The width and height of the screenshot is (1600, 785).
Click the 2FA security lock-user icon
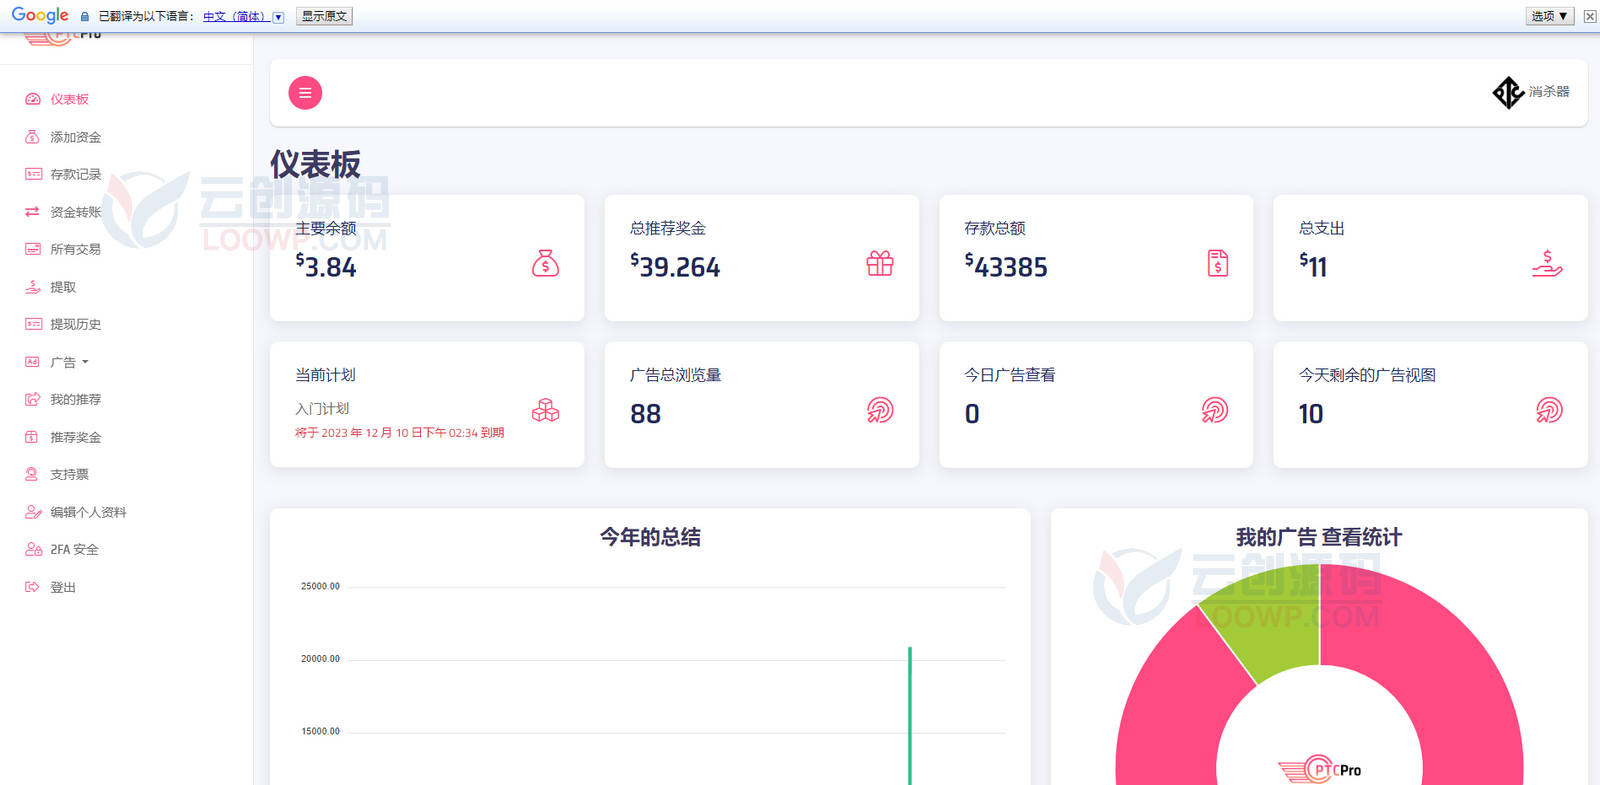(33, 549)
